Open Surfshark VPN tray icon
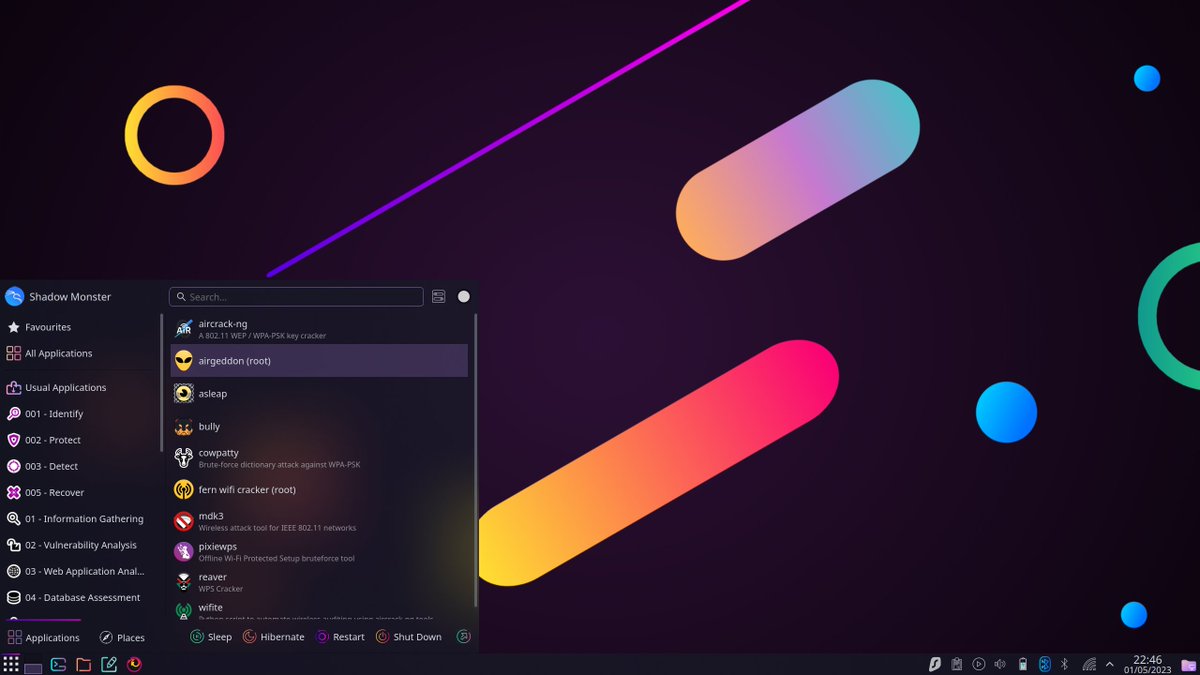 click(935, 664)
